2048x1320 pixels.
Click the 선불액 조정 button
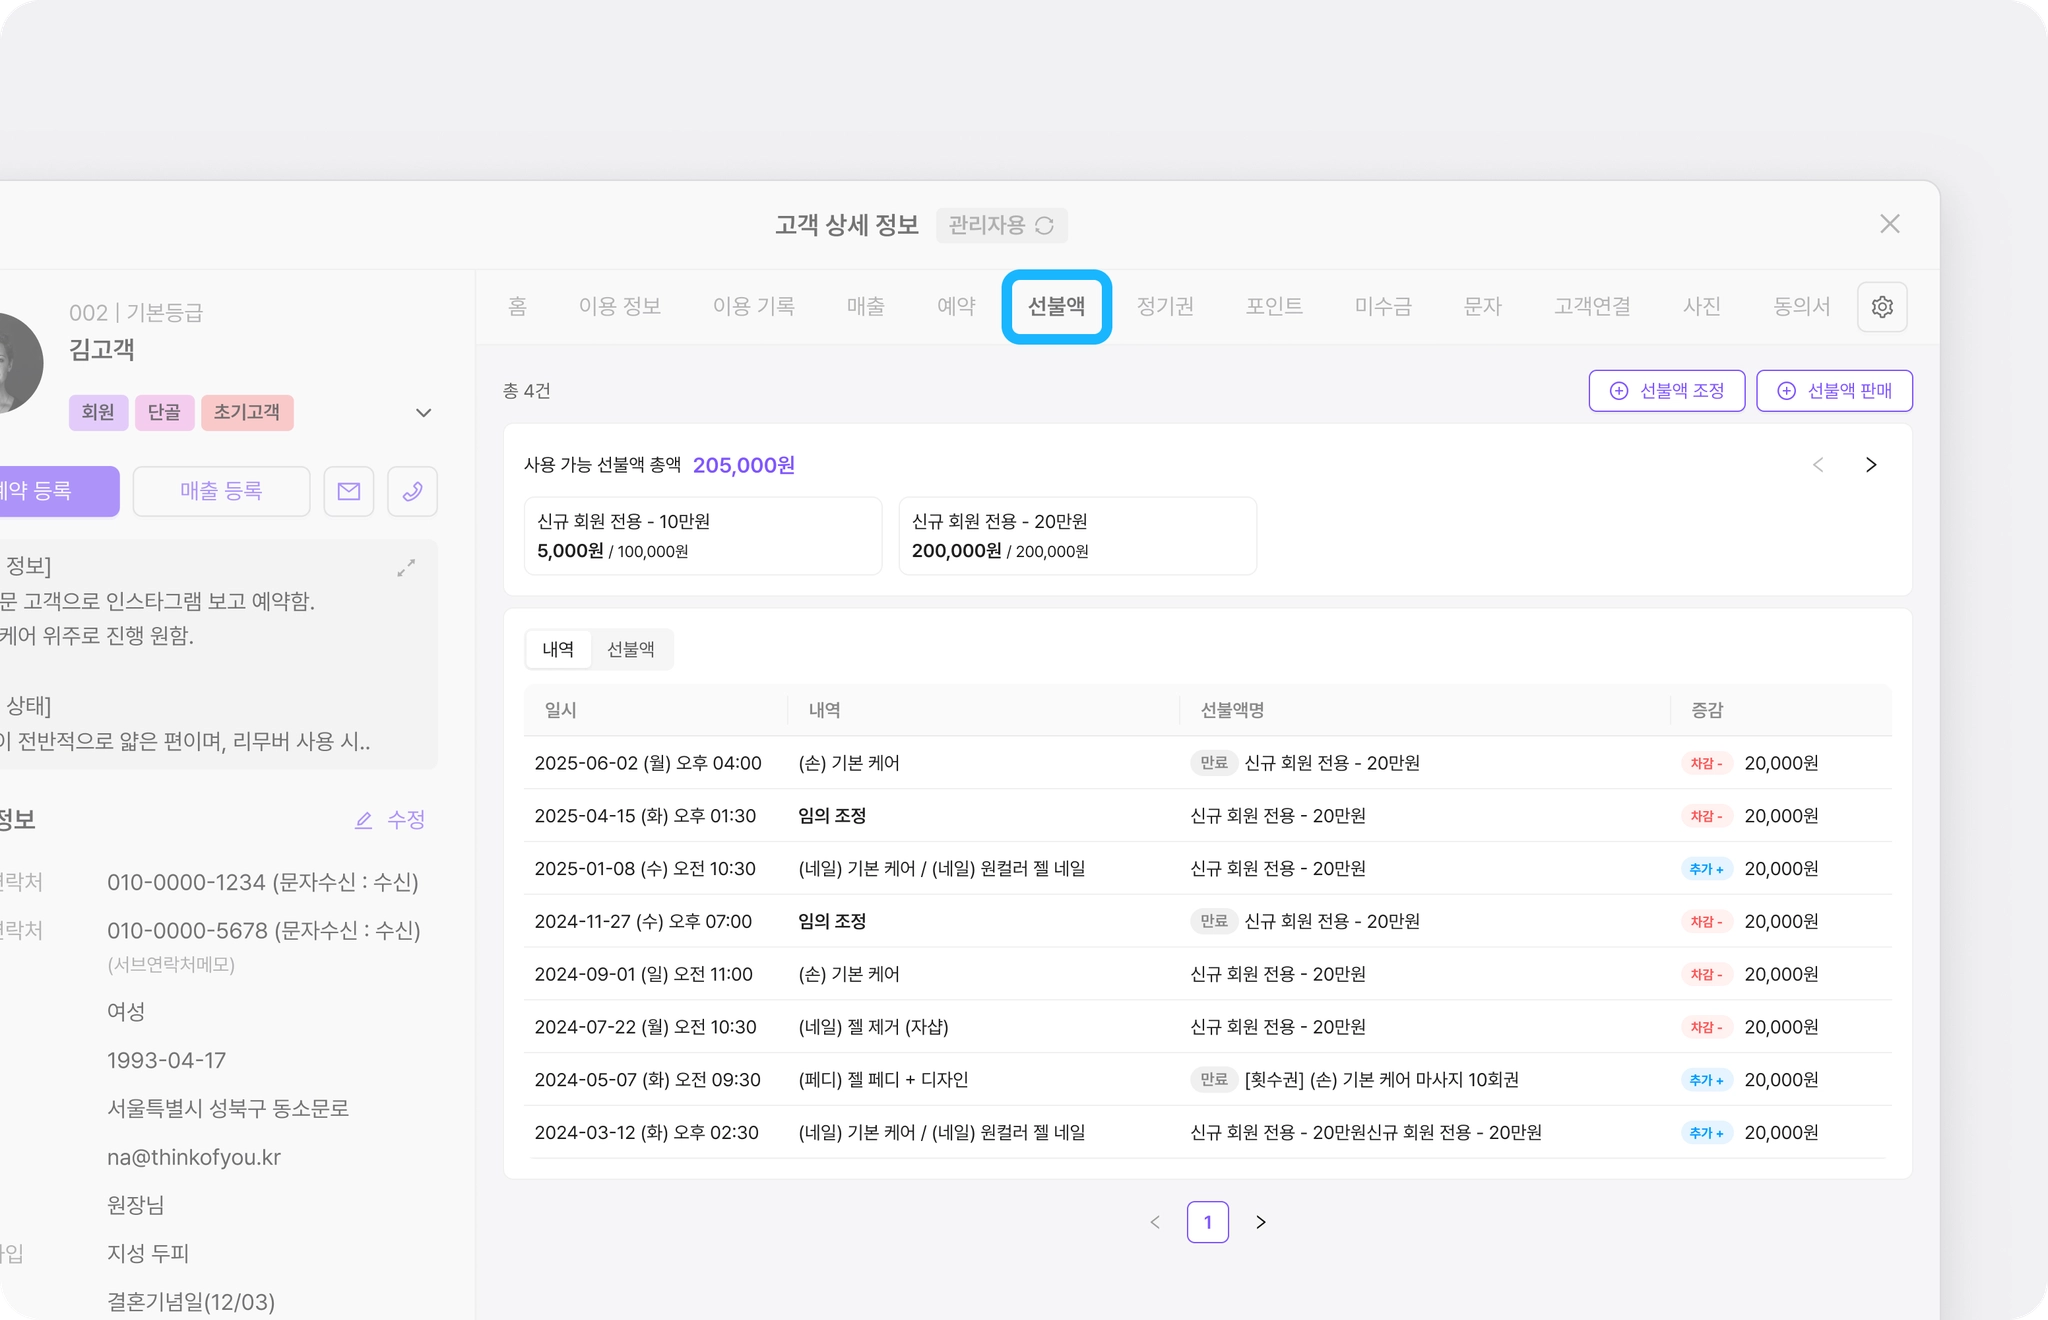click(x=1666, y=391)
